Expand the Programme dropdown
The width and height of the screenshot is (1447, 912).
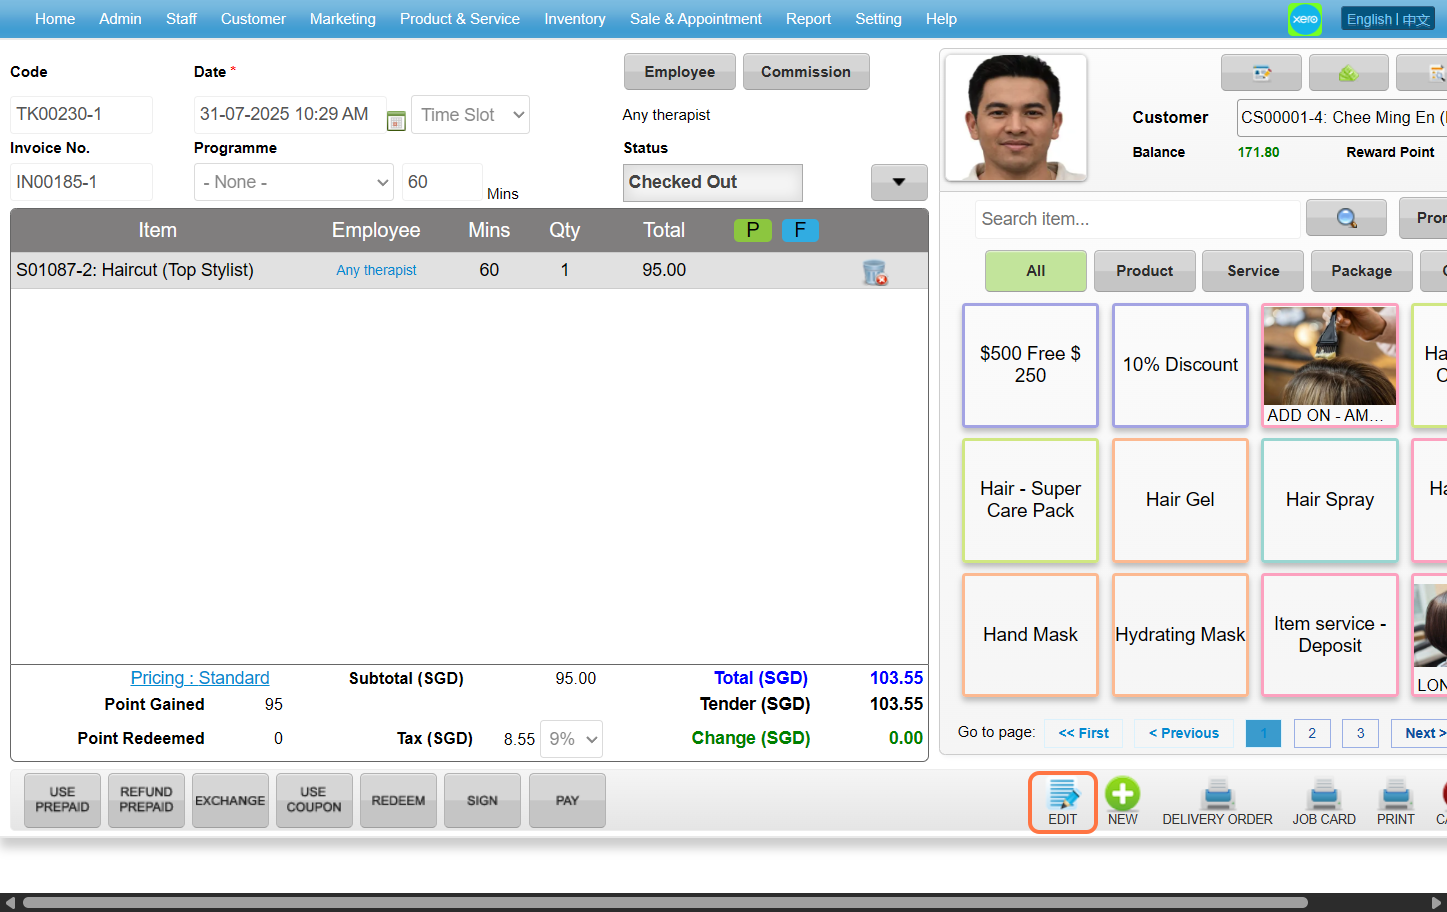[x=294, y=182]
